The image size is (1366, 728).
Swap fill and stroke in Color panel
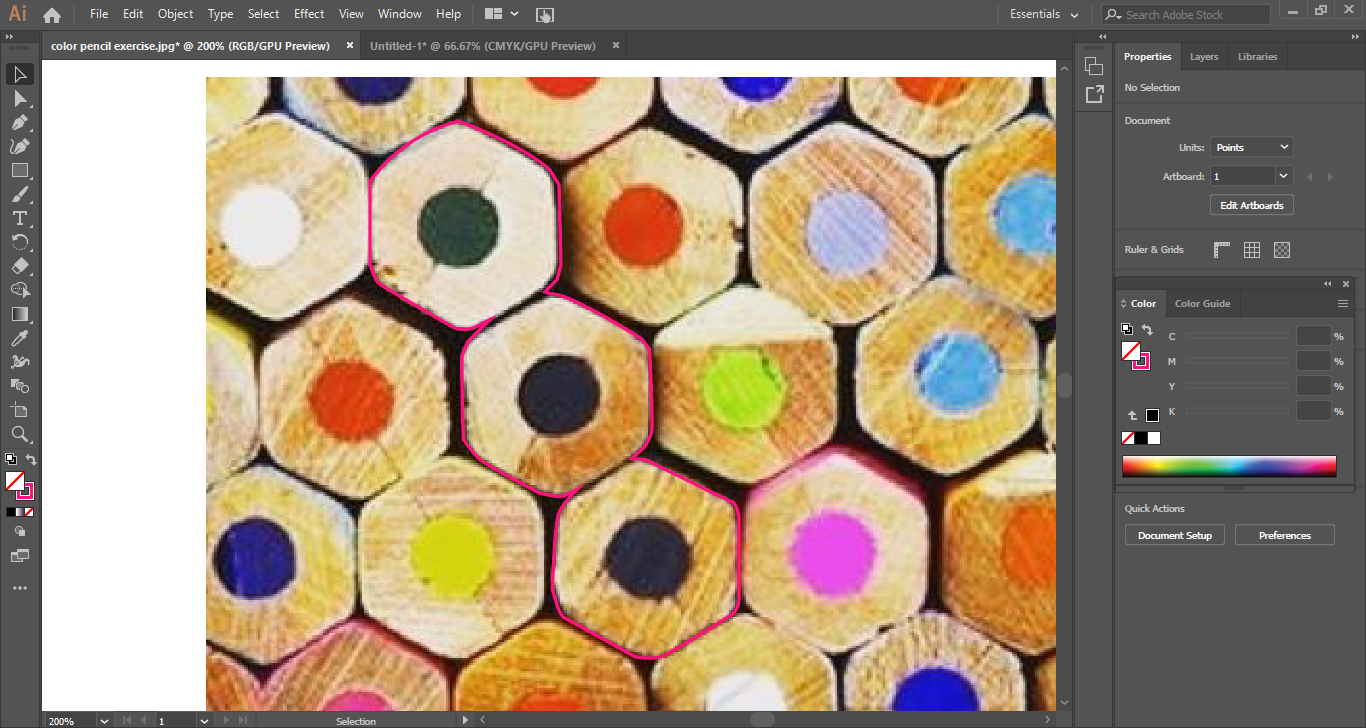[x=1147, y=329]
